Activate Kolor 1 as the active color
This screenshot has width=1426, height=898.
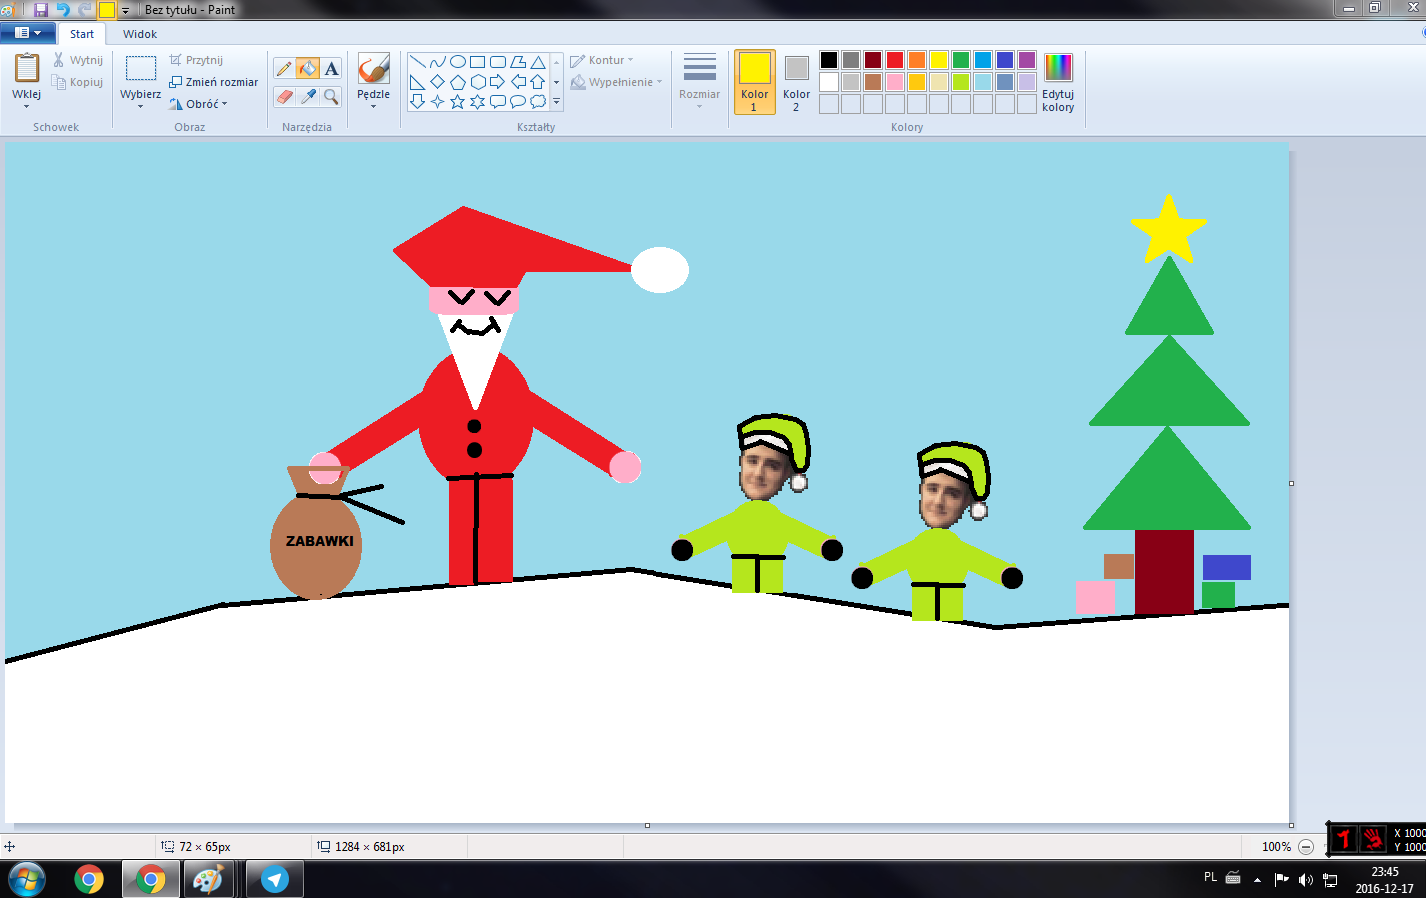tap(755, 82)
